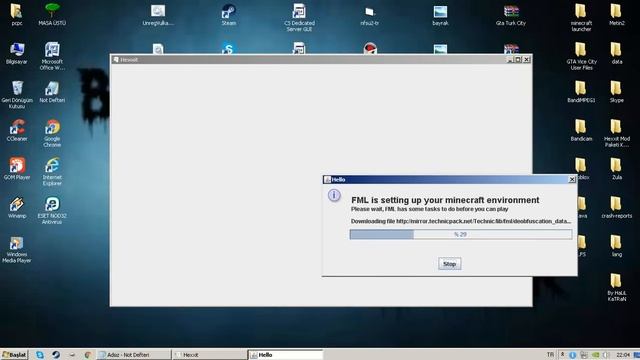Switch to Hello taskbar button
640x360 pixels.
pyautogui.click(x=285, y=355)
